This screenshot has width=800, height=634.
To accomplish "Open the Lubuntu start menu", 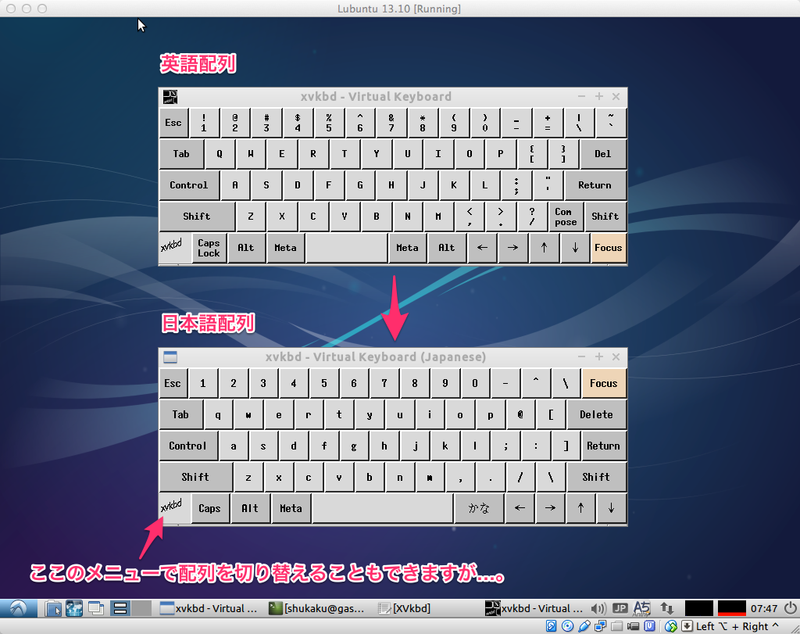I will 18,608.
